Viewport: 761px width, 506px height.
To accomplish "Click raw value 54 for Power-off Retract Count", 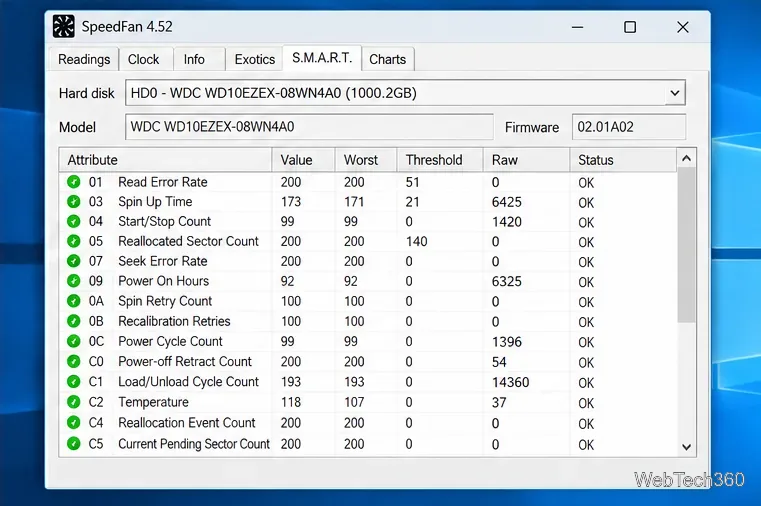I will point(499,362).
